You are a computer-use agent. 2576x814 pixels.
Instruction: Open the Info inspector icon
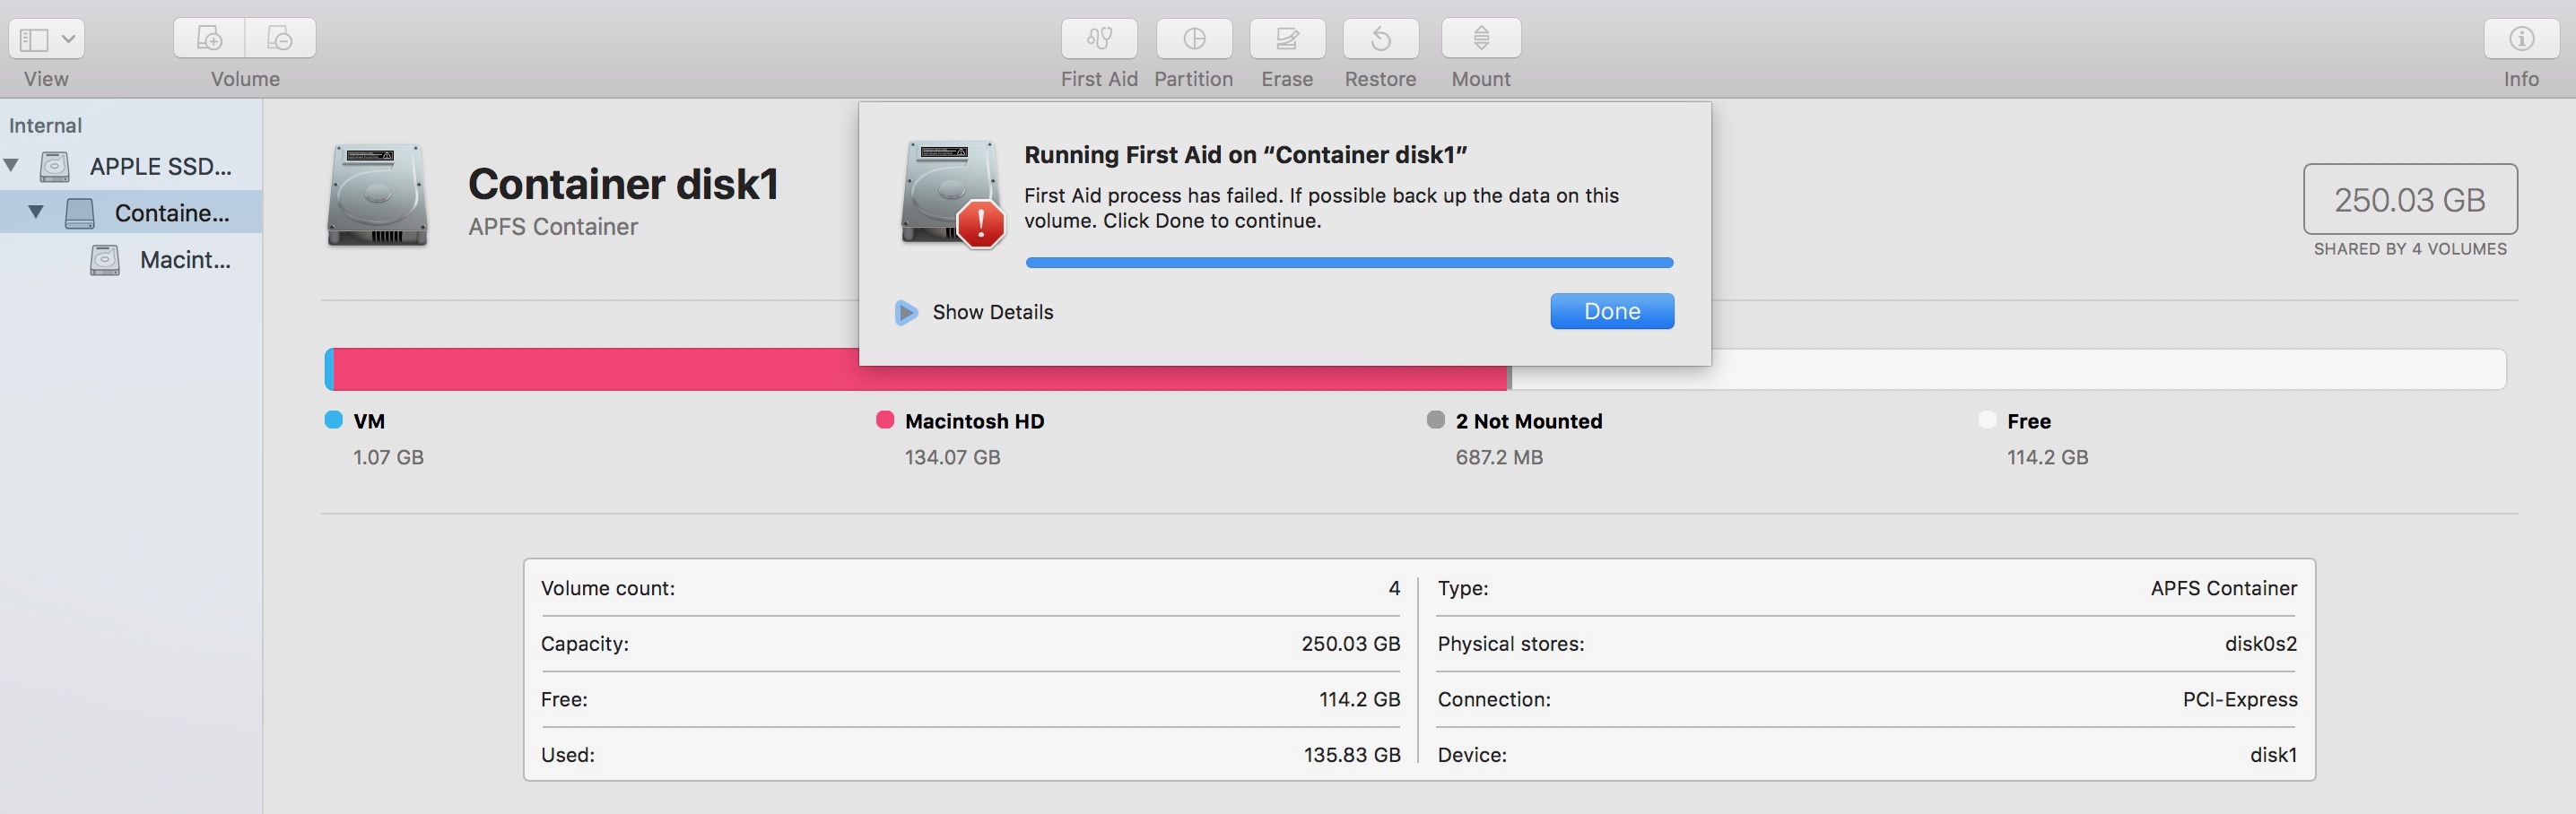pos(2521,39)
